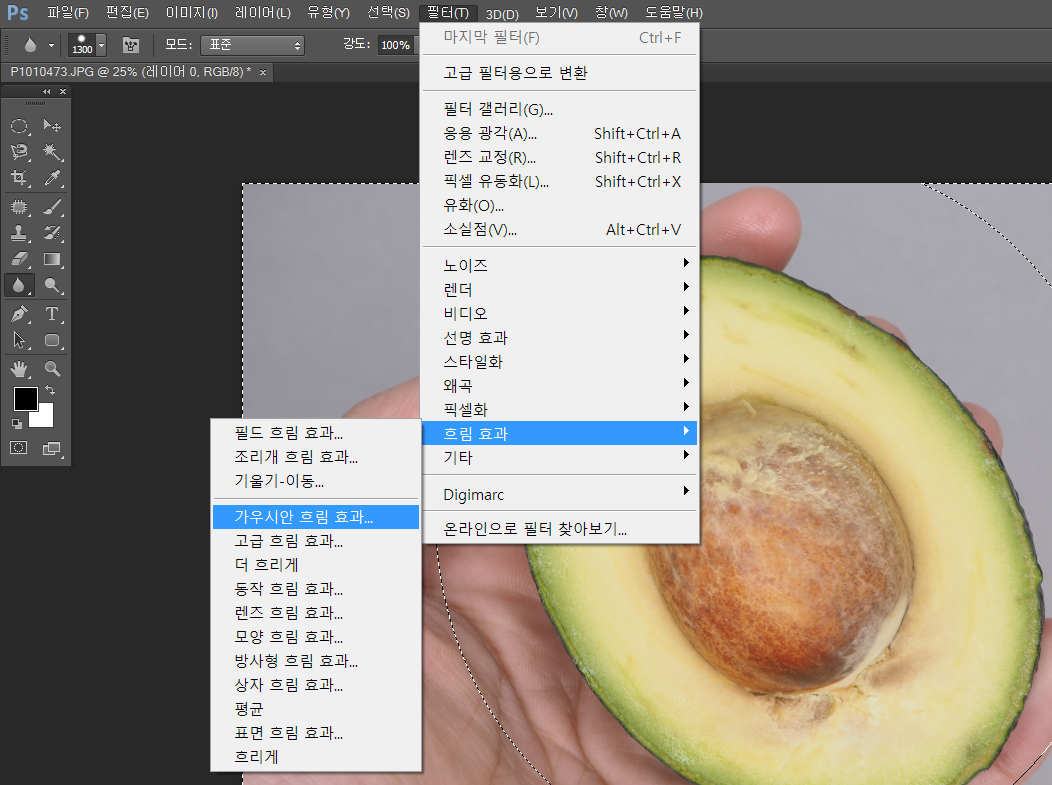Open the tool preset picker dropdown
1052x785 pixels.
point(51,46)
